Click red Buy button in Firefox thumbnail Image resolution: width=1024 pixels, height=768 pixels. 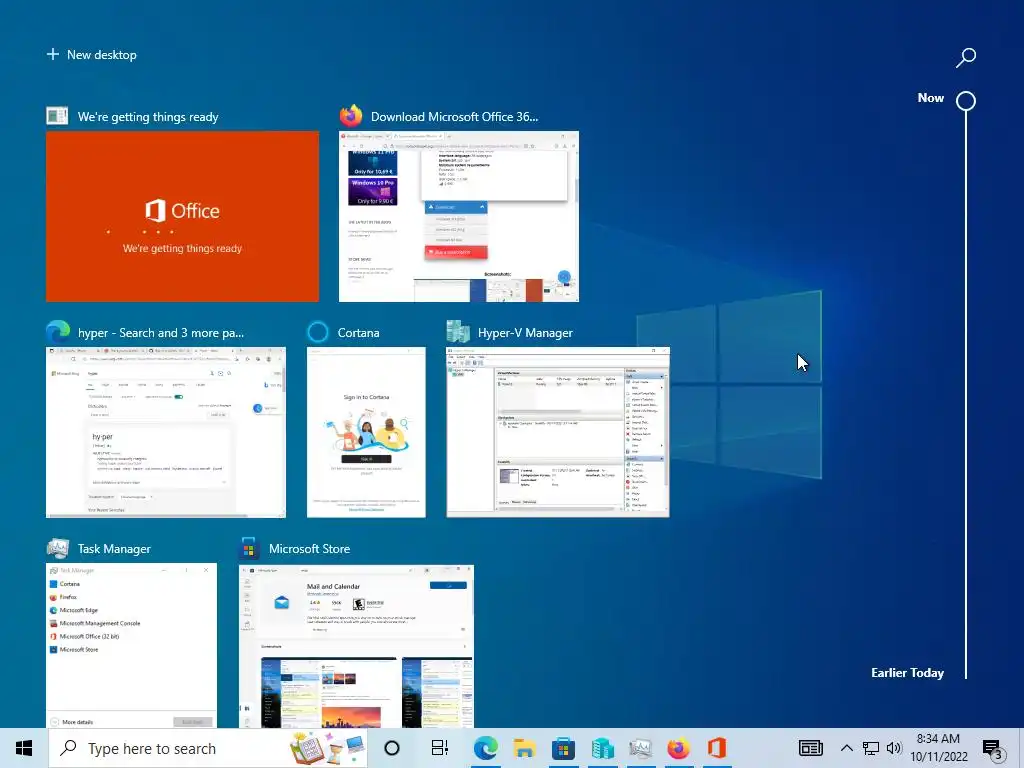[x=456, y=252]
